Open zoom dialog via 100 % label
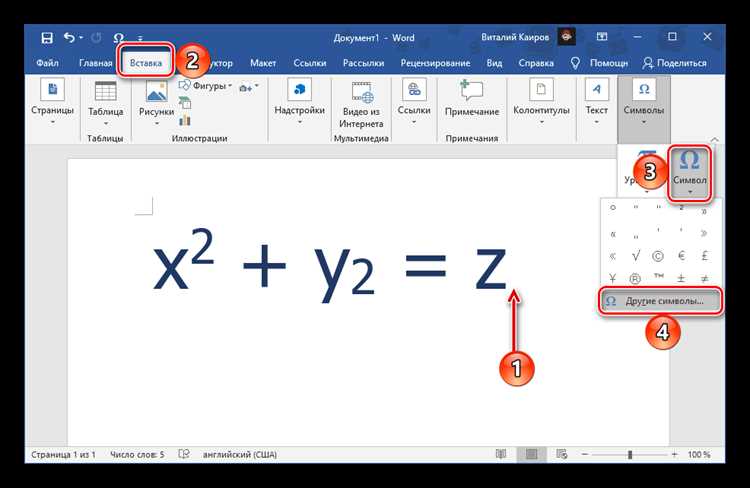This screenshot has height=488, width=750. pos(699,455)
